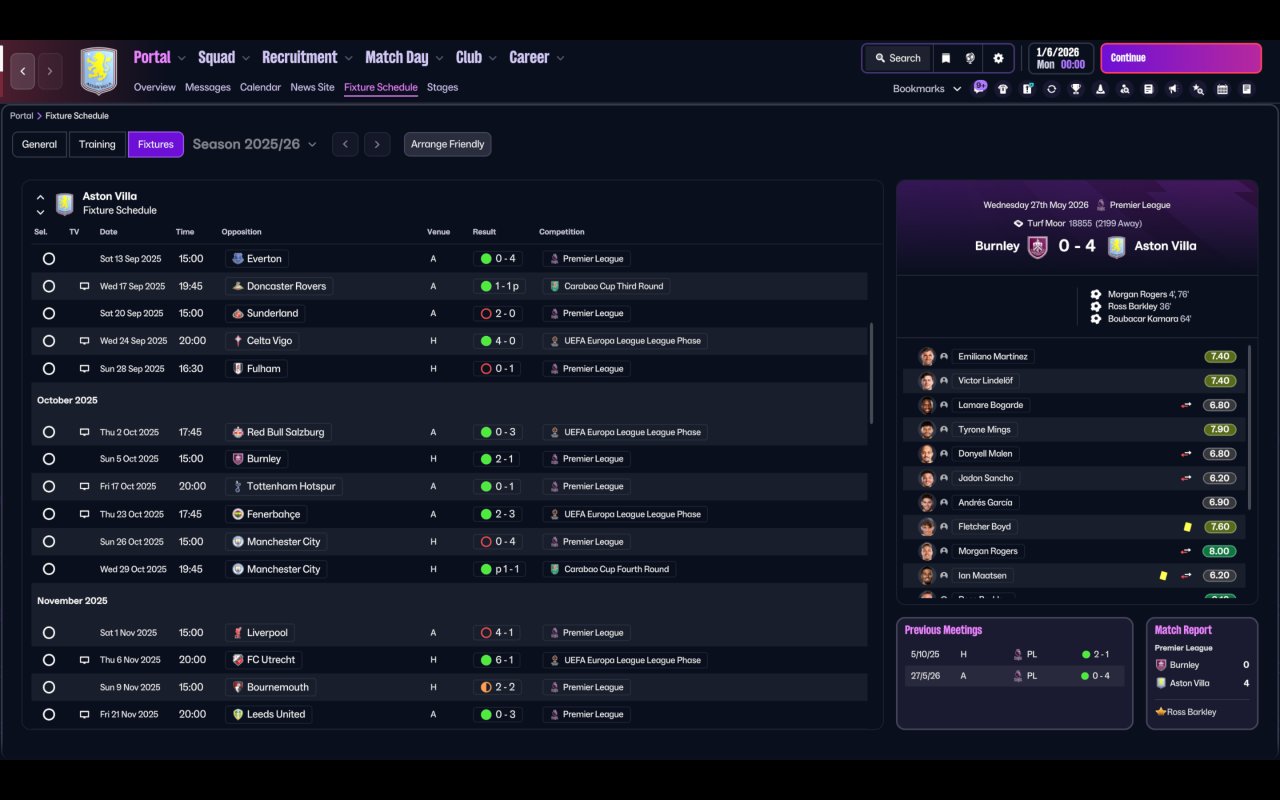Expand the Career menu chevron

pyautogui.click(x=560, y=58)
